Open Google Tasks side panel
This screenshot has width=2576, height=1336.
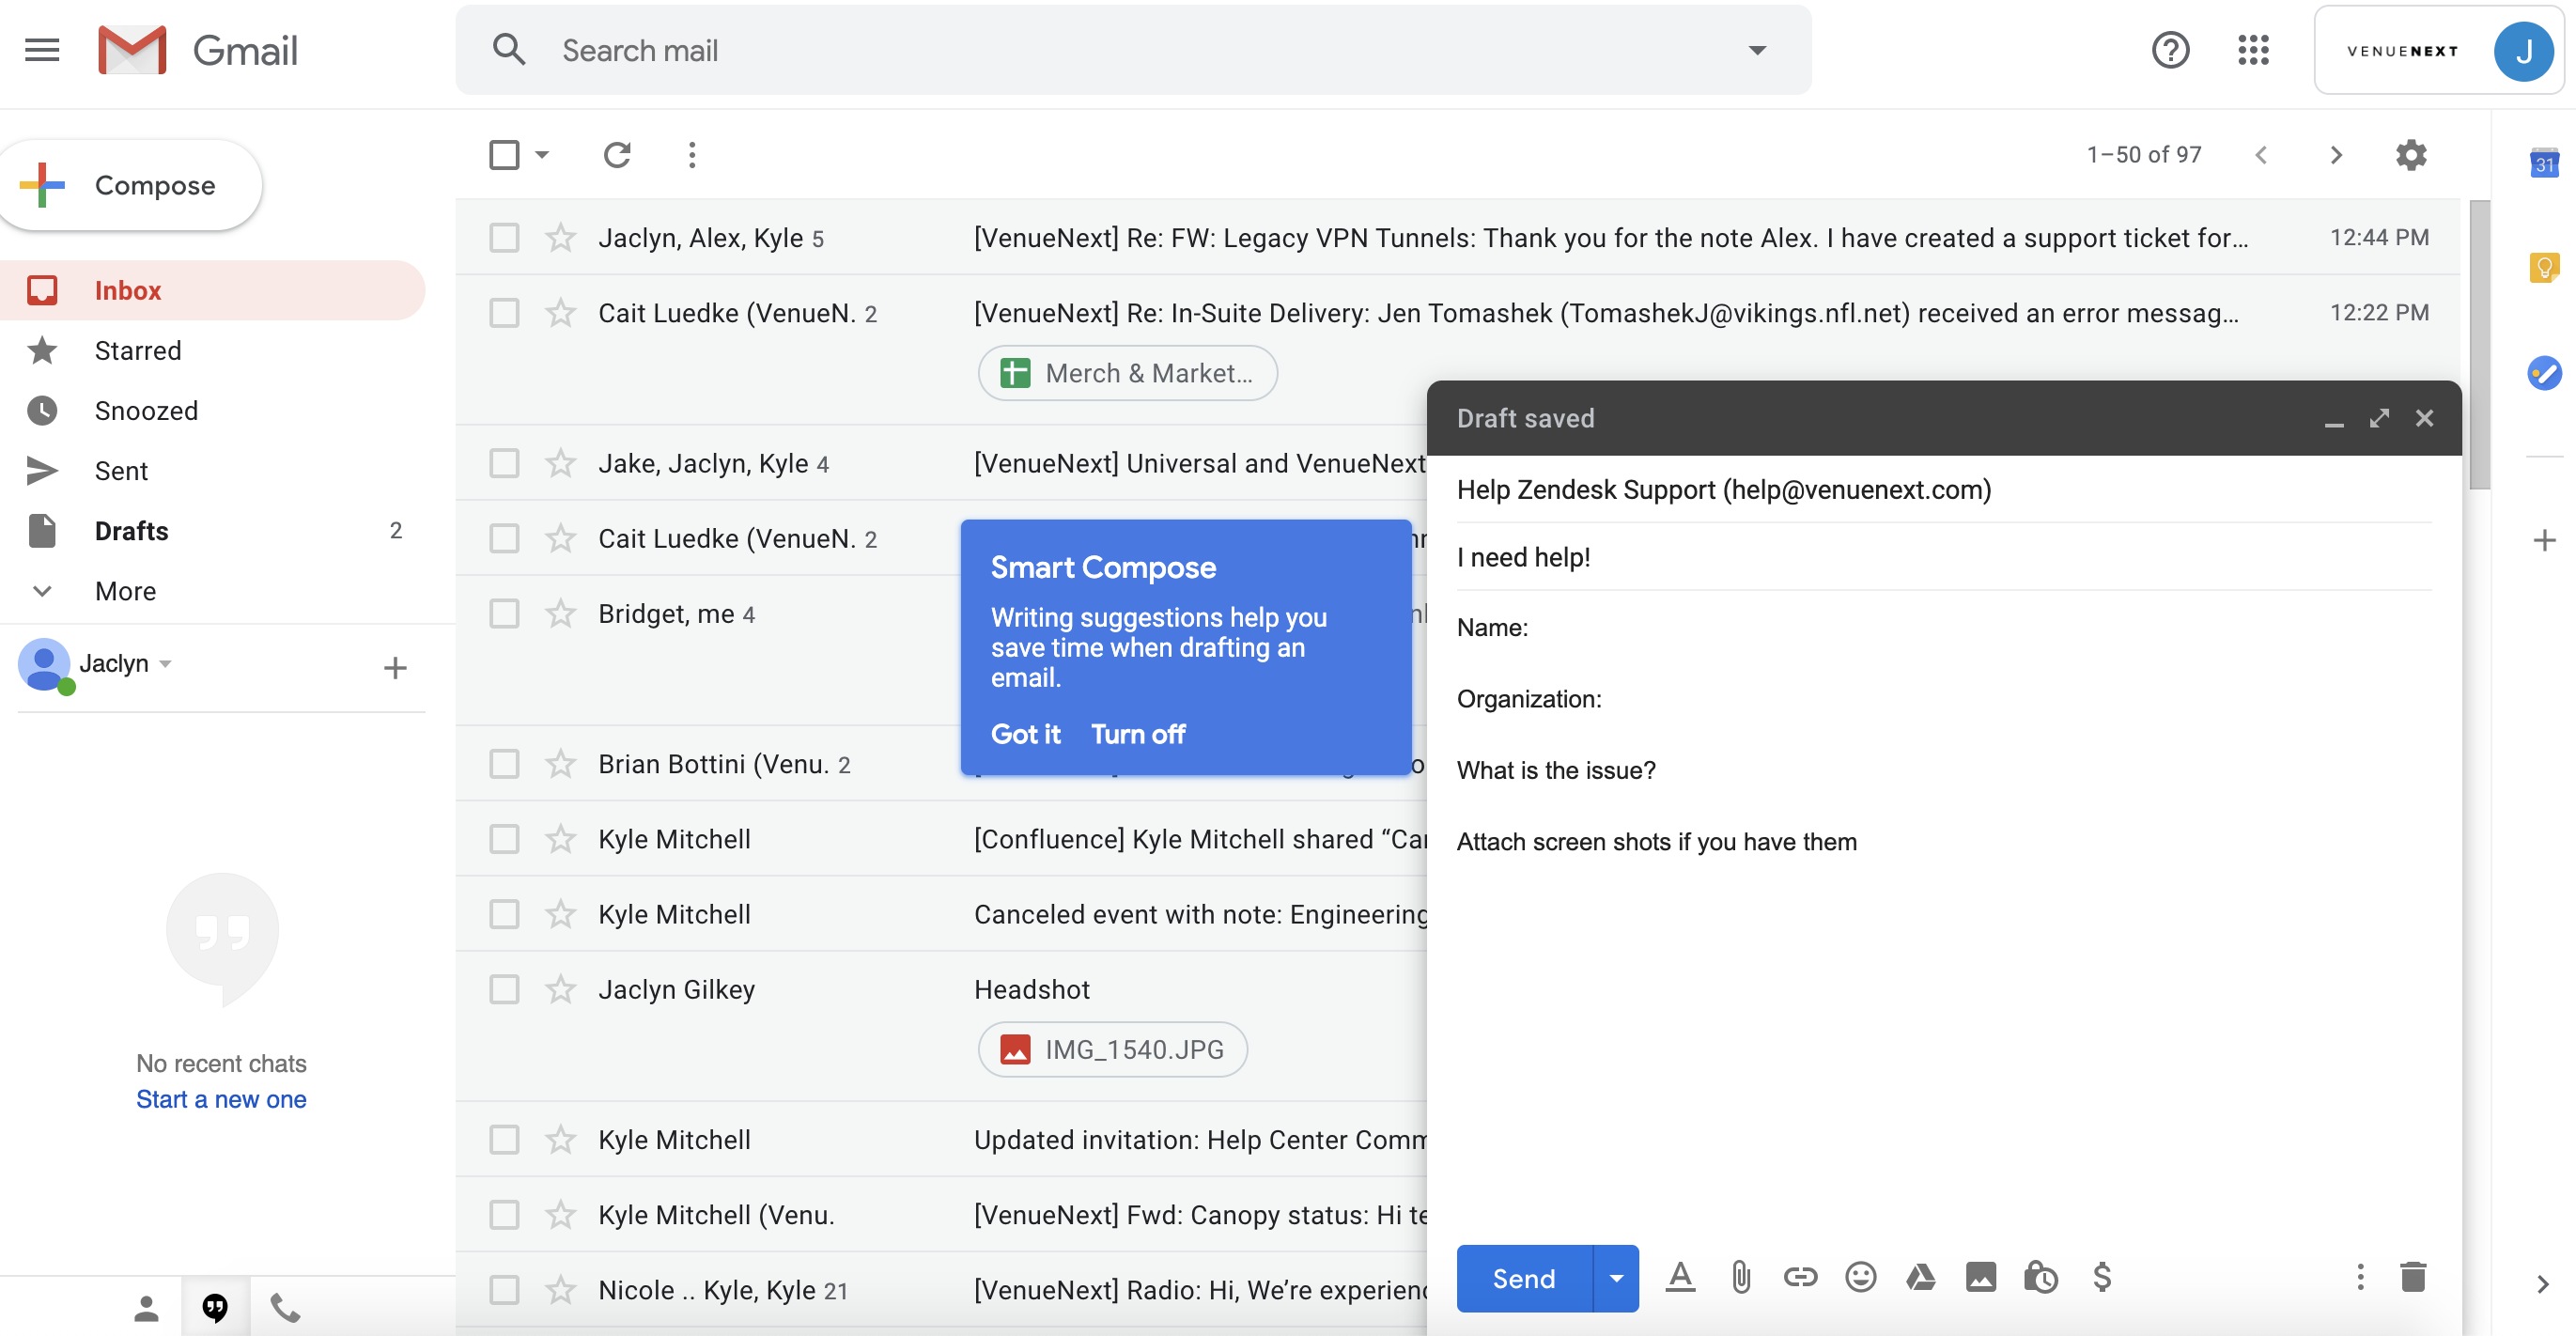coord(2544,373)
